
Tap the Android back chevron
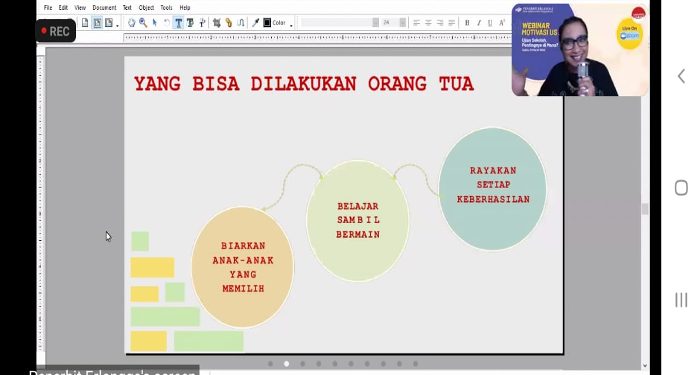coord(681,76)
